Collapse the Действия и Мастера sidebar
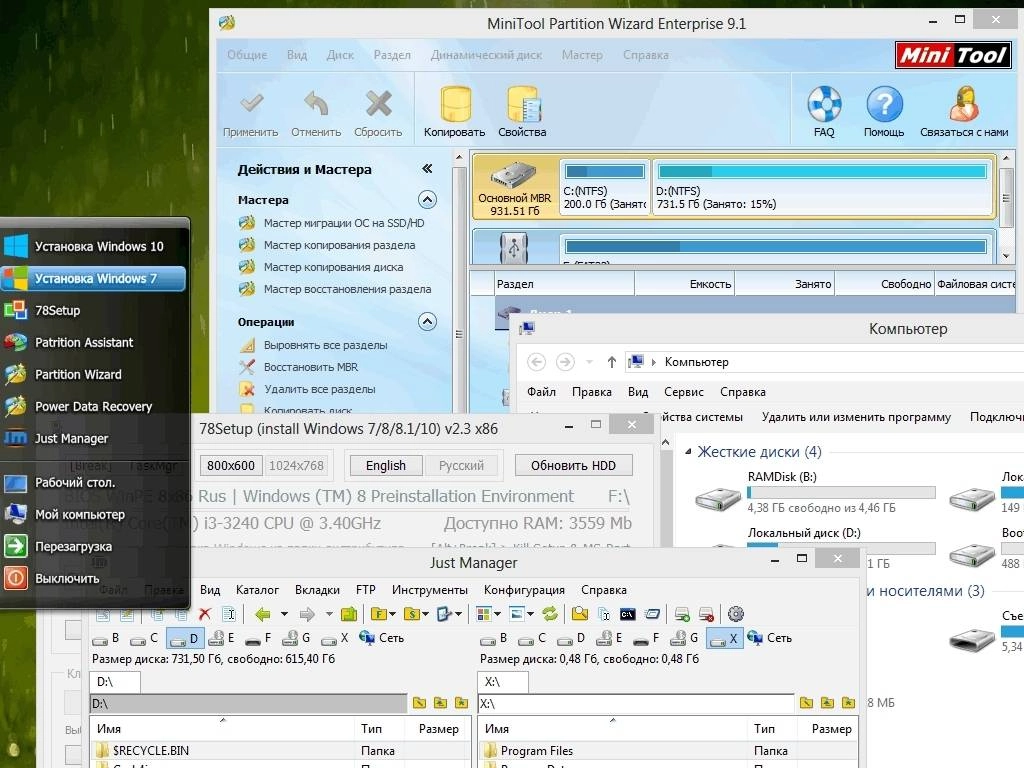 tap(427, 169)
